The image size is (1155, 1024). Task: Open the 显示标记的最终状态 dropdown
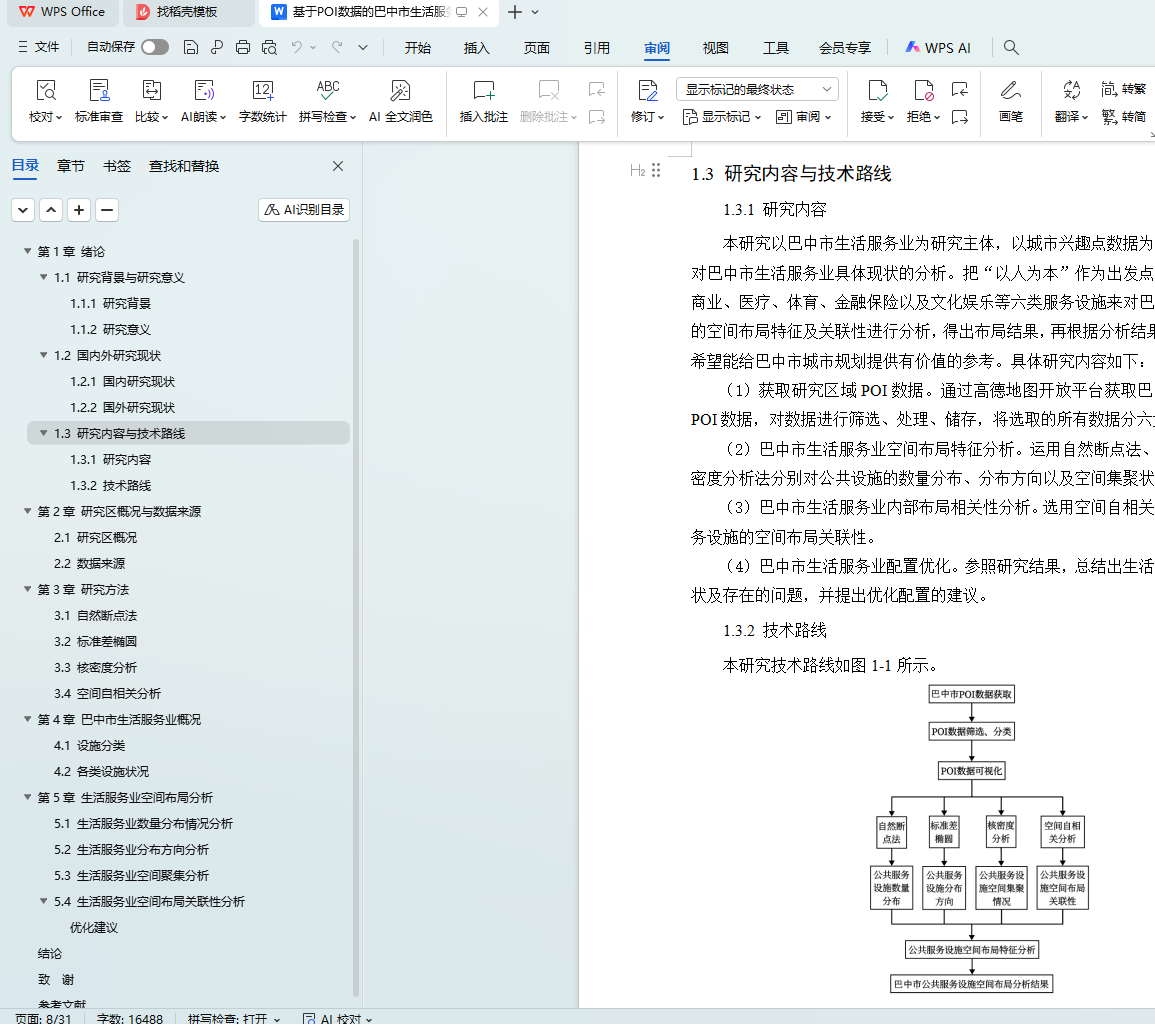point(757,89)
